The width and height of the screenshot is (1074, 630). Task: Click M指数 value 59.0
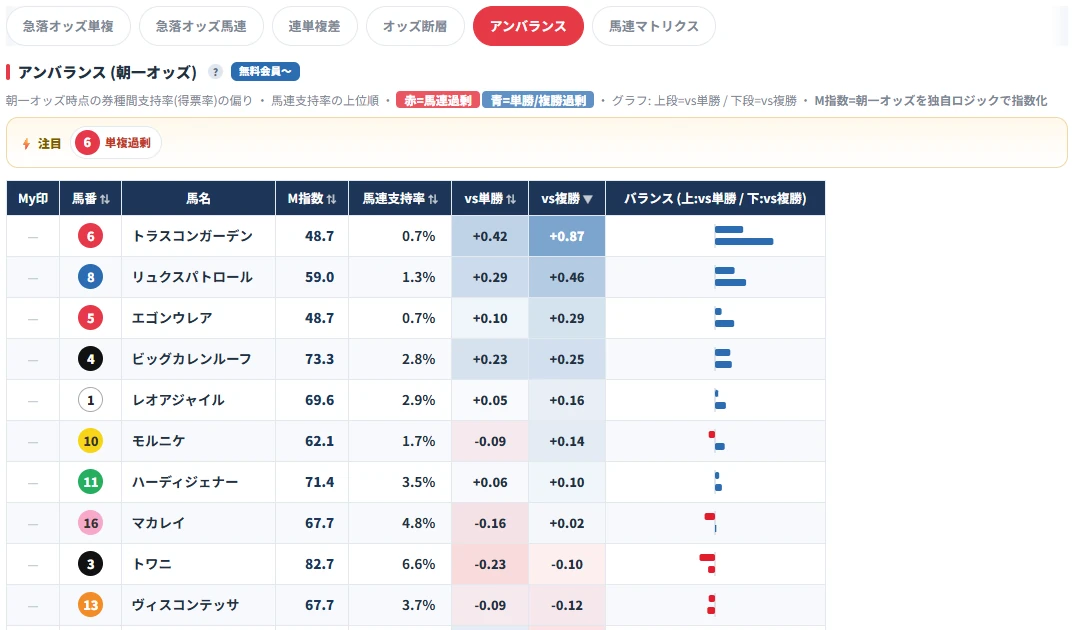(319, 277)
